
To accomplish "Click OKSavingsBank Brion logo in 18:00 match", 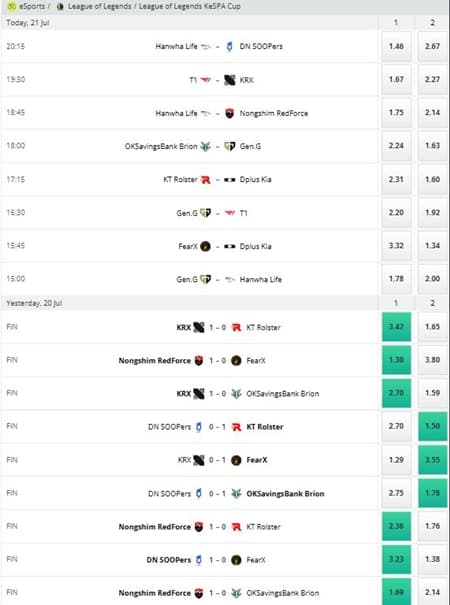I will (x=206, y=146).
